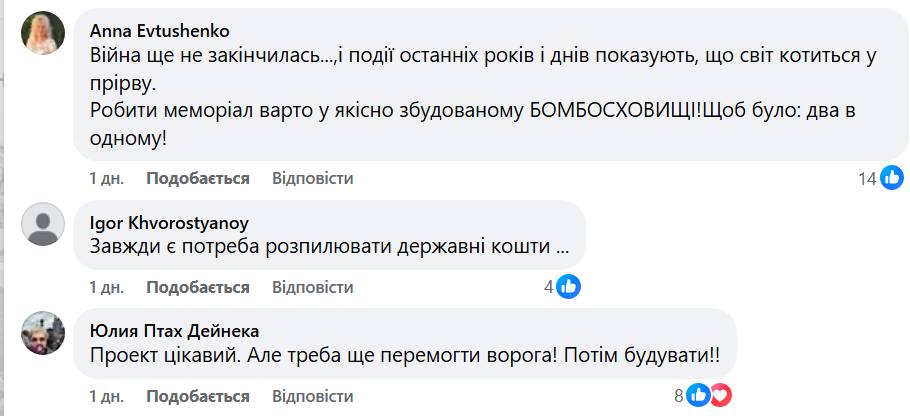
Task: Reply to Anna Evtushenko's comment
Action: click(313, 178)
